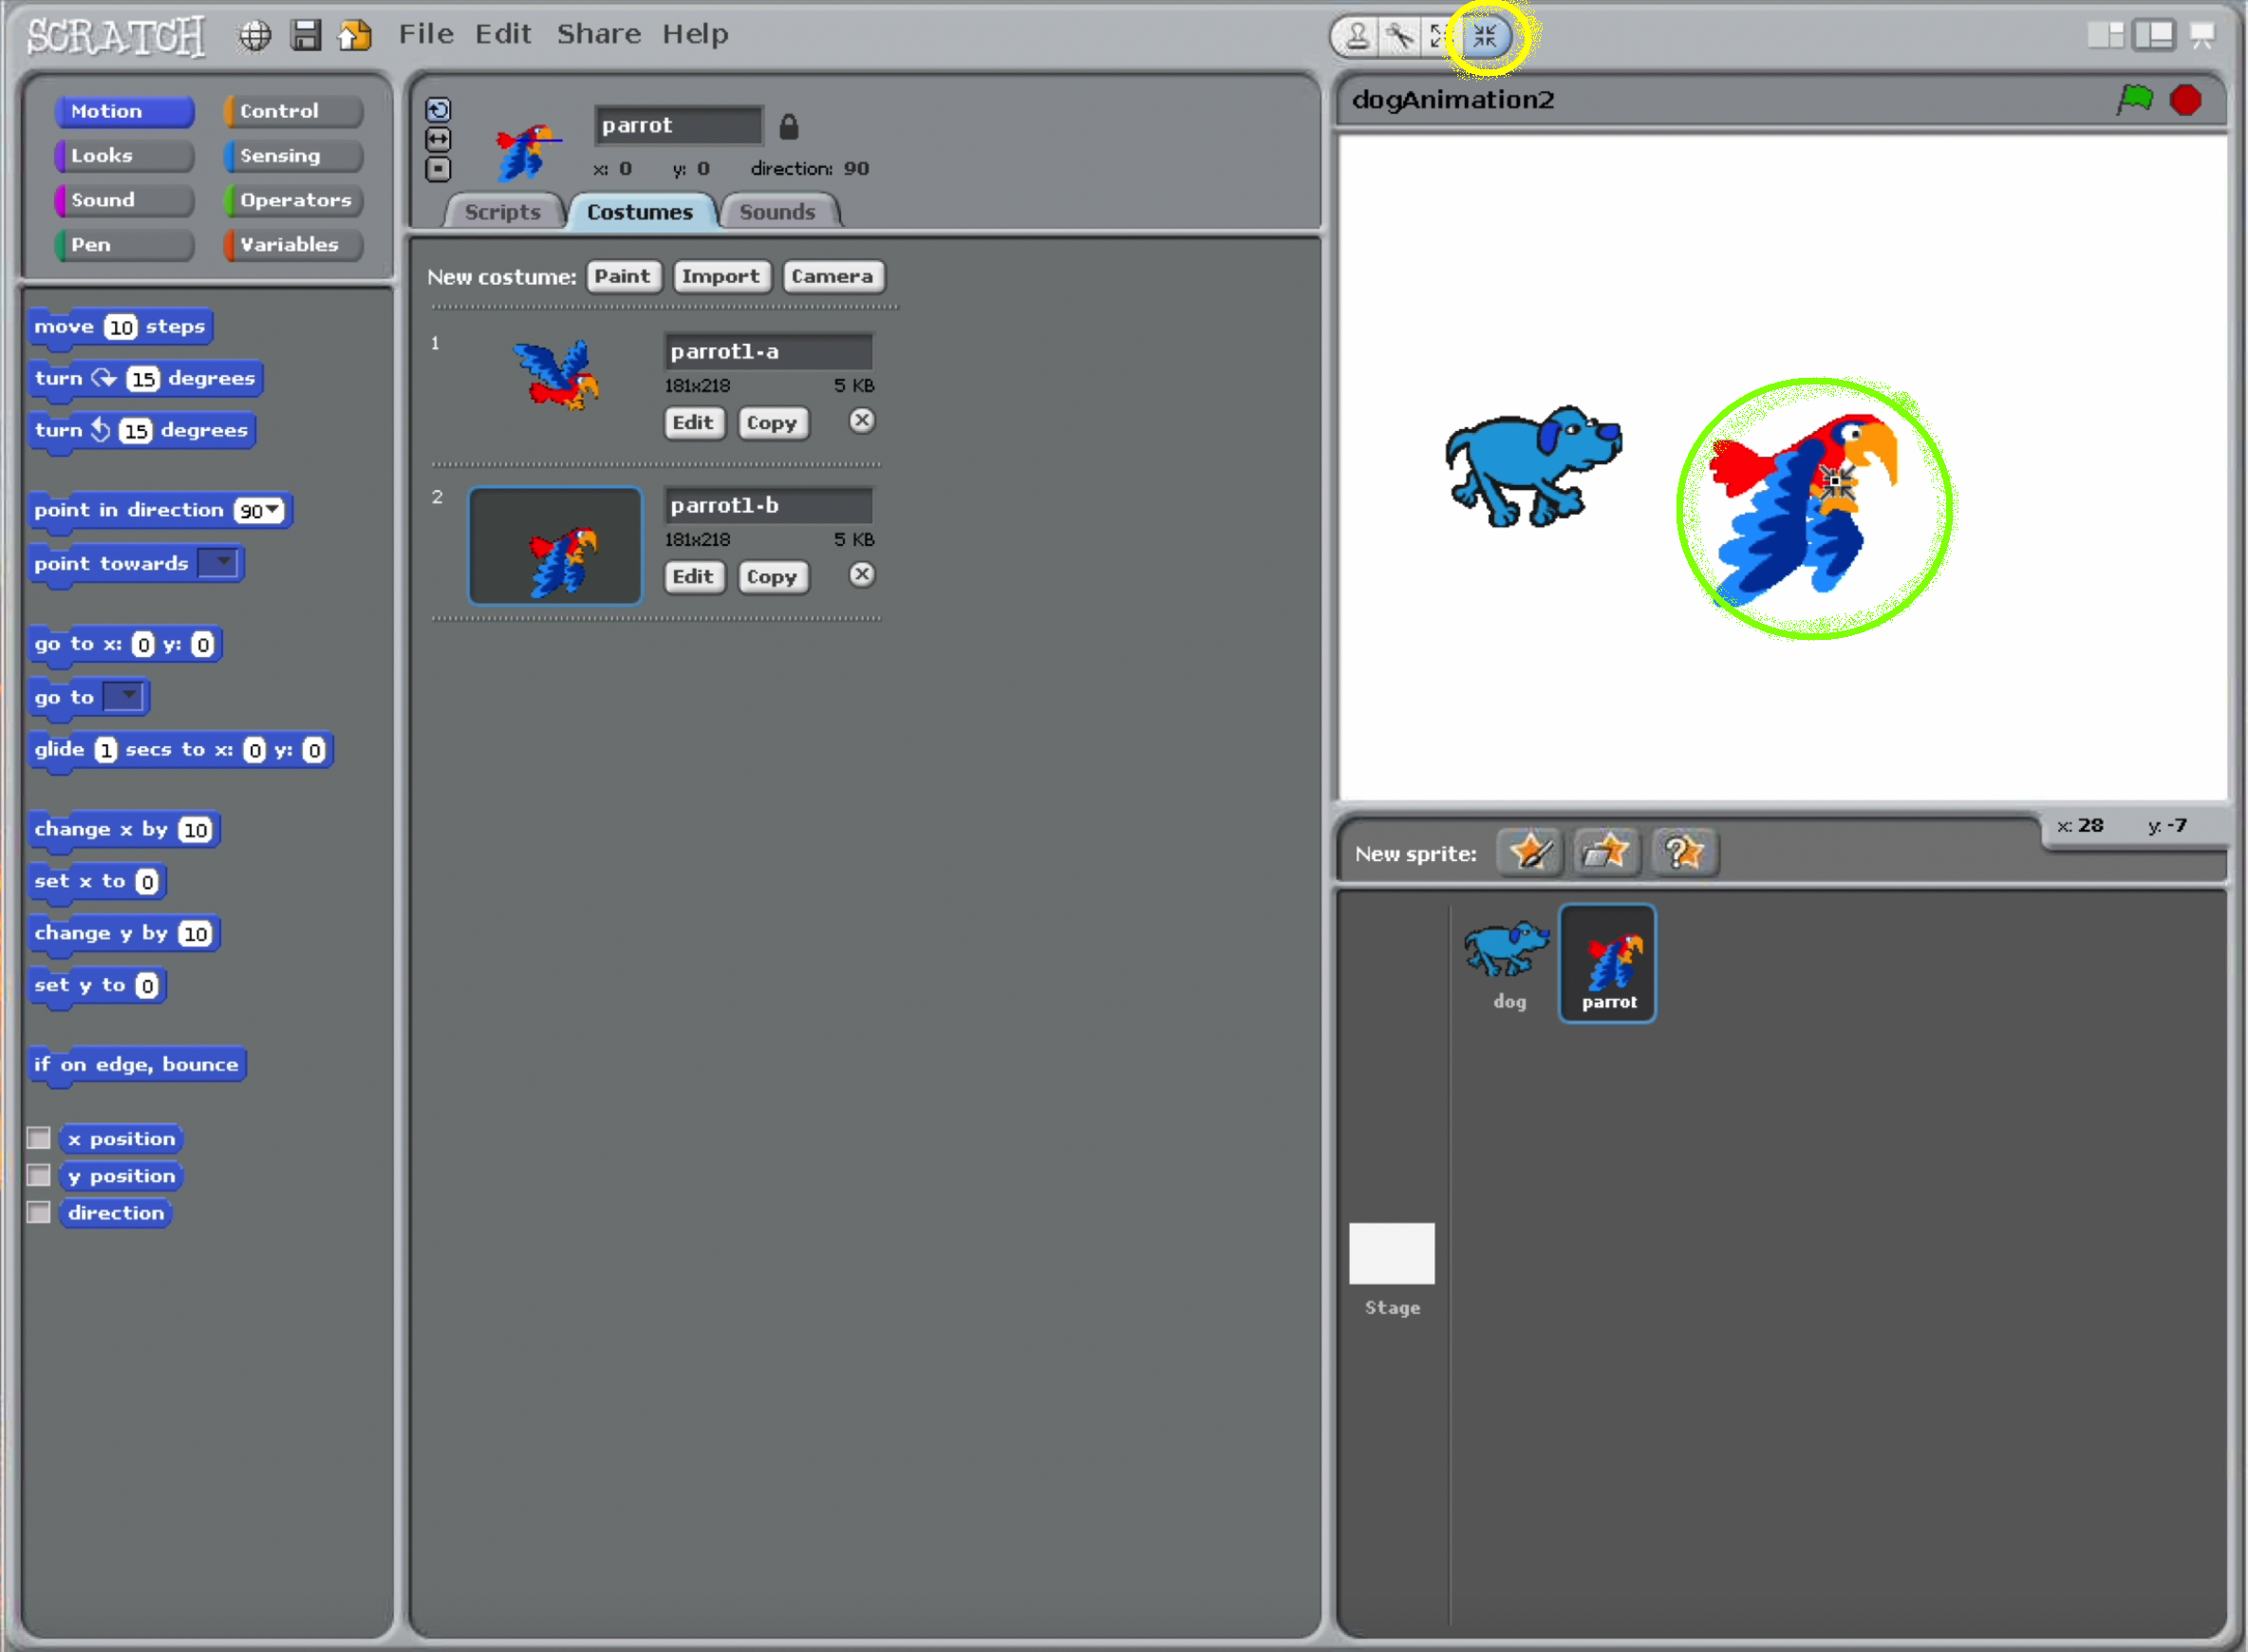Open the File menu

pos(426,34)
